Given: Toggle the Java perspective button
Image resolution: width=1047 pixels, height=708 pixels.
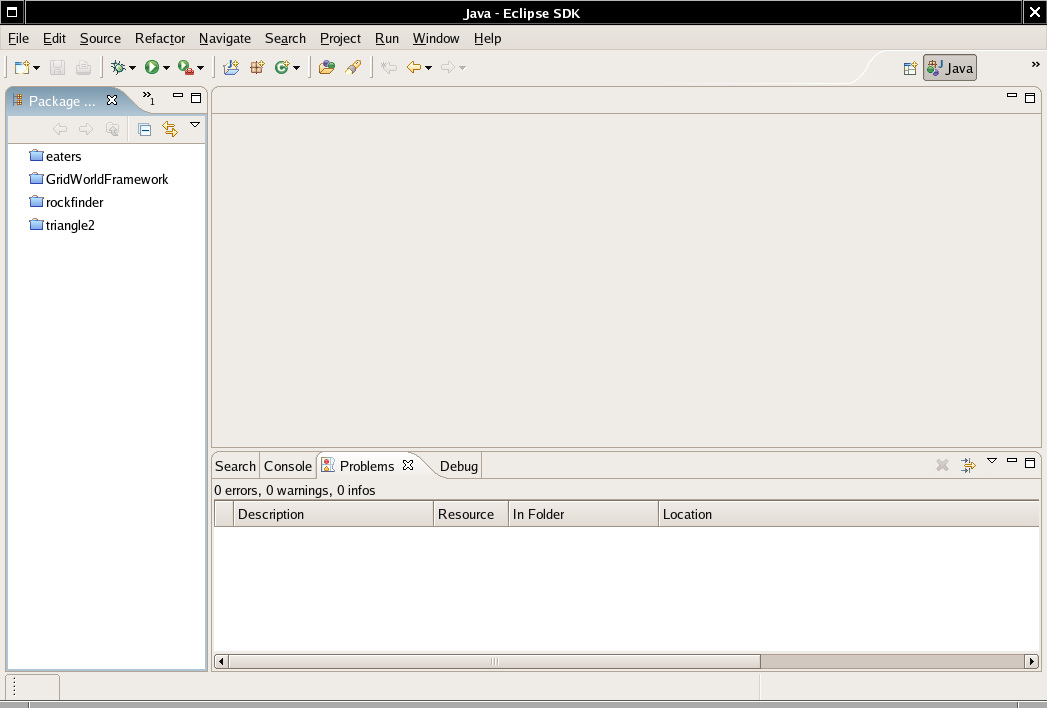Looking at the screenshot, I should (x=950, y=68).
